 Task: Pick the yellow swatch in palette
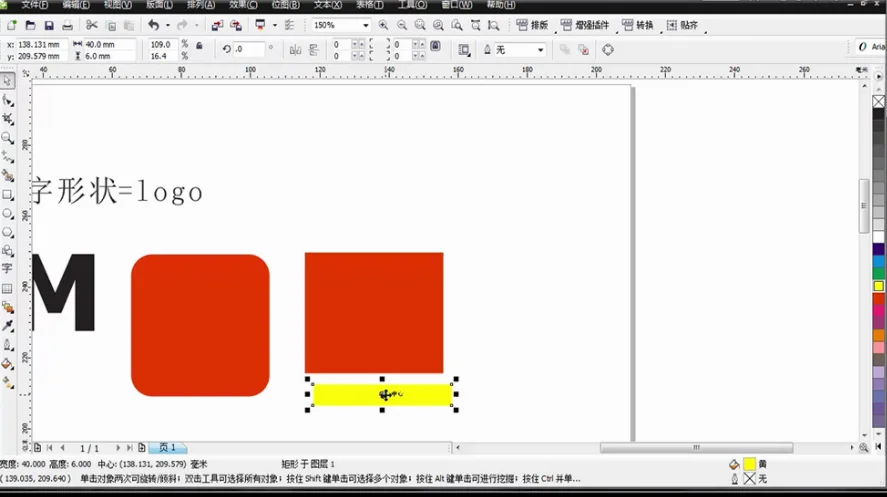pyautogui.click(x=879, y=286)
